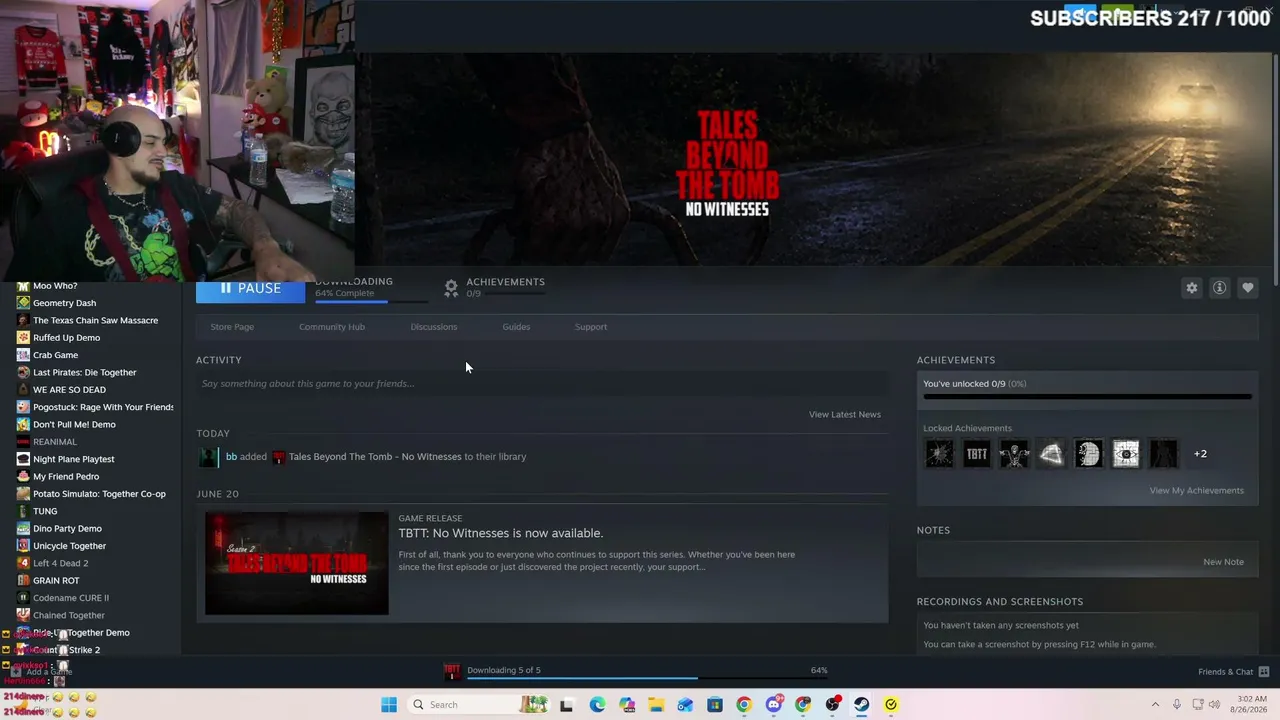Click the achievements progress bar
The height and width of the screenshot is (720, 1280).
coord(1087,397)
